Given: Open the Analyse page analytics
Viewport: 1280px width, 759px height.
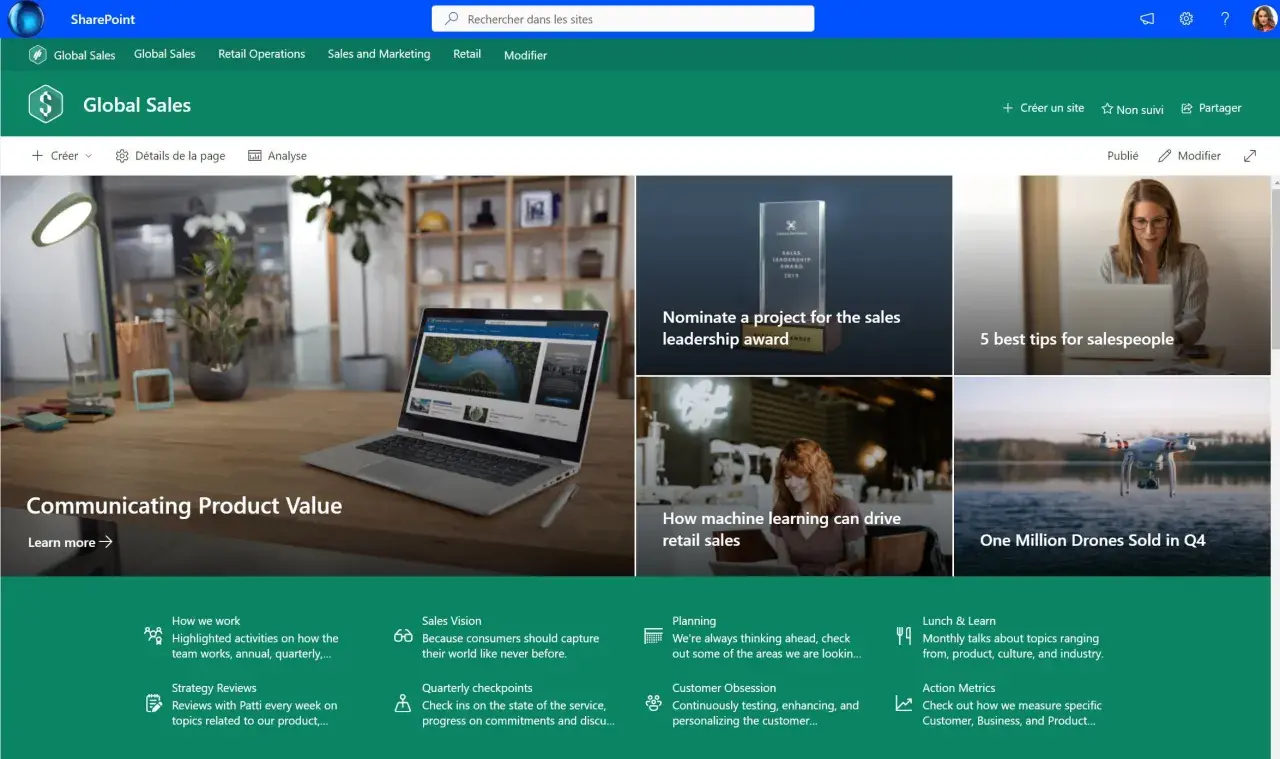Looking at the screenshot, I should pos(277,156).
